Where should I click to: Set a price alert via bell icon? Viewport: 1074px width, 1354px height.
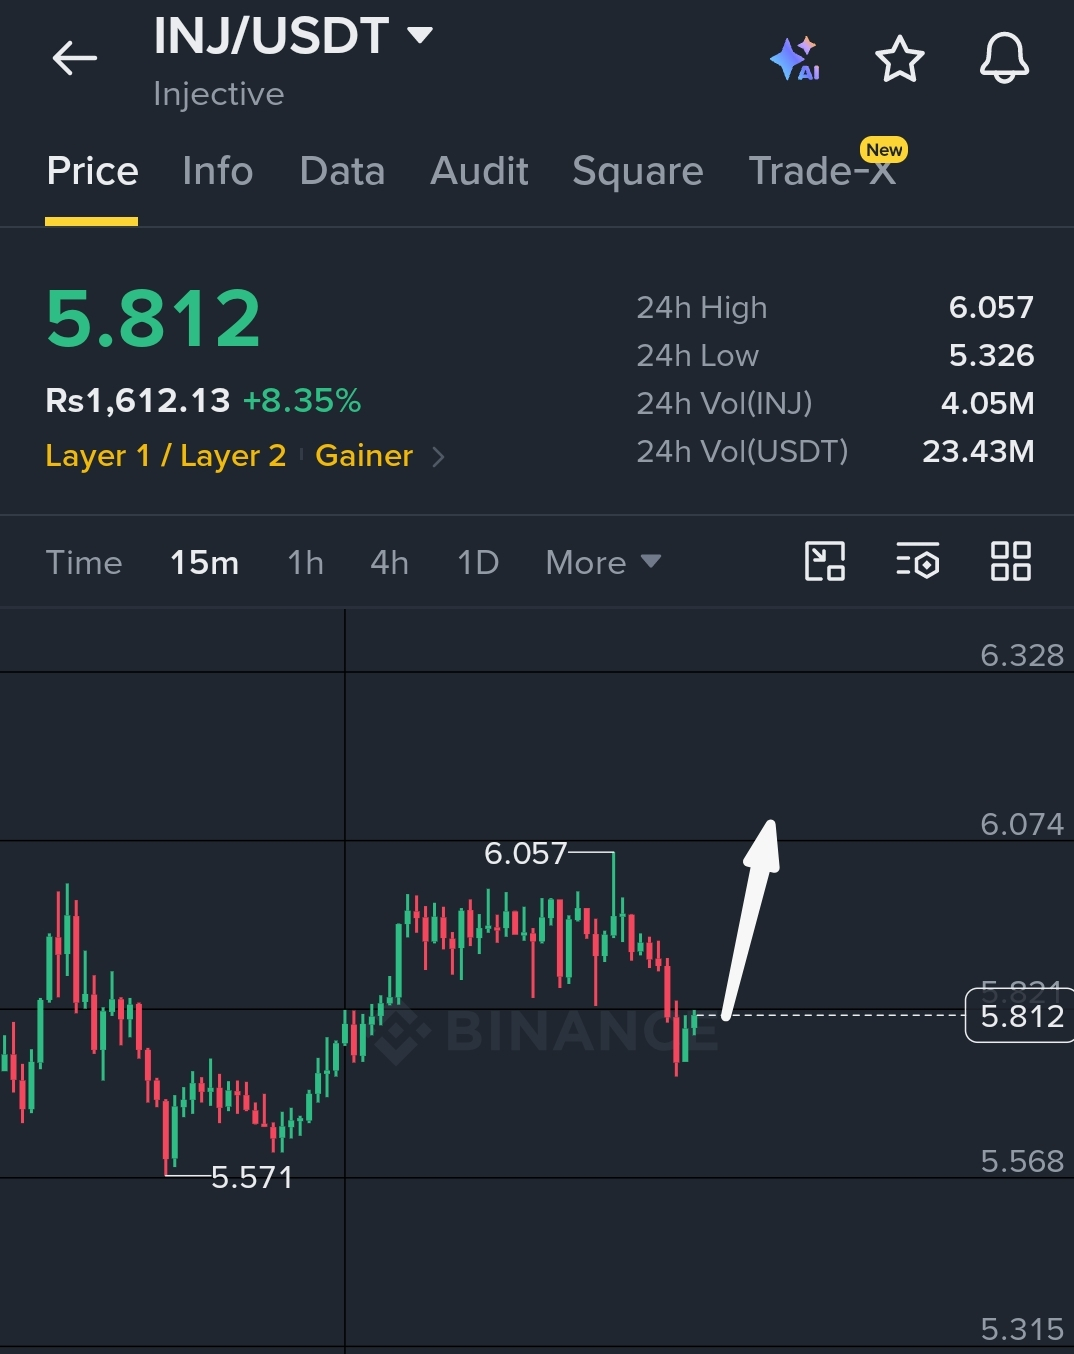pyautogui.click(x=1004, y=58)
